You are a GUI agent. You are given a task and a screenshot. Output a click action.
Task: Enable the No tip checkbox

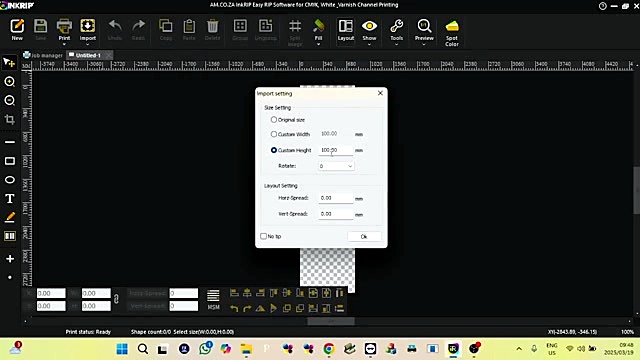[263, 236]
